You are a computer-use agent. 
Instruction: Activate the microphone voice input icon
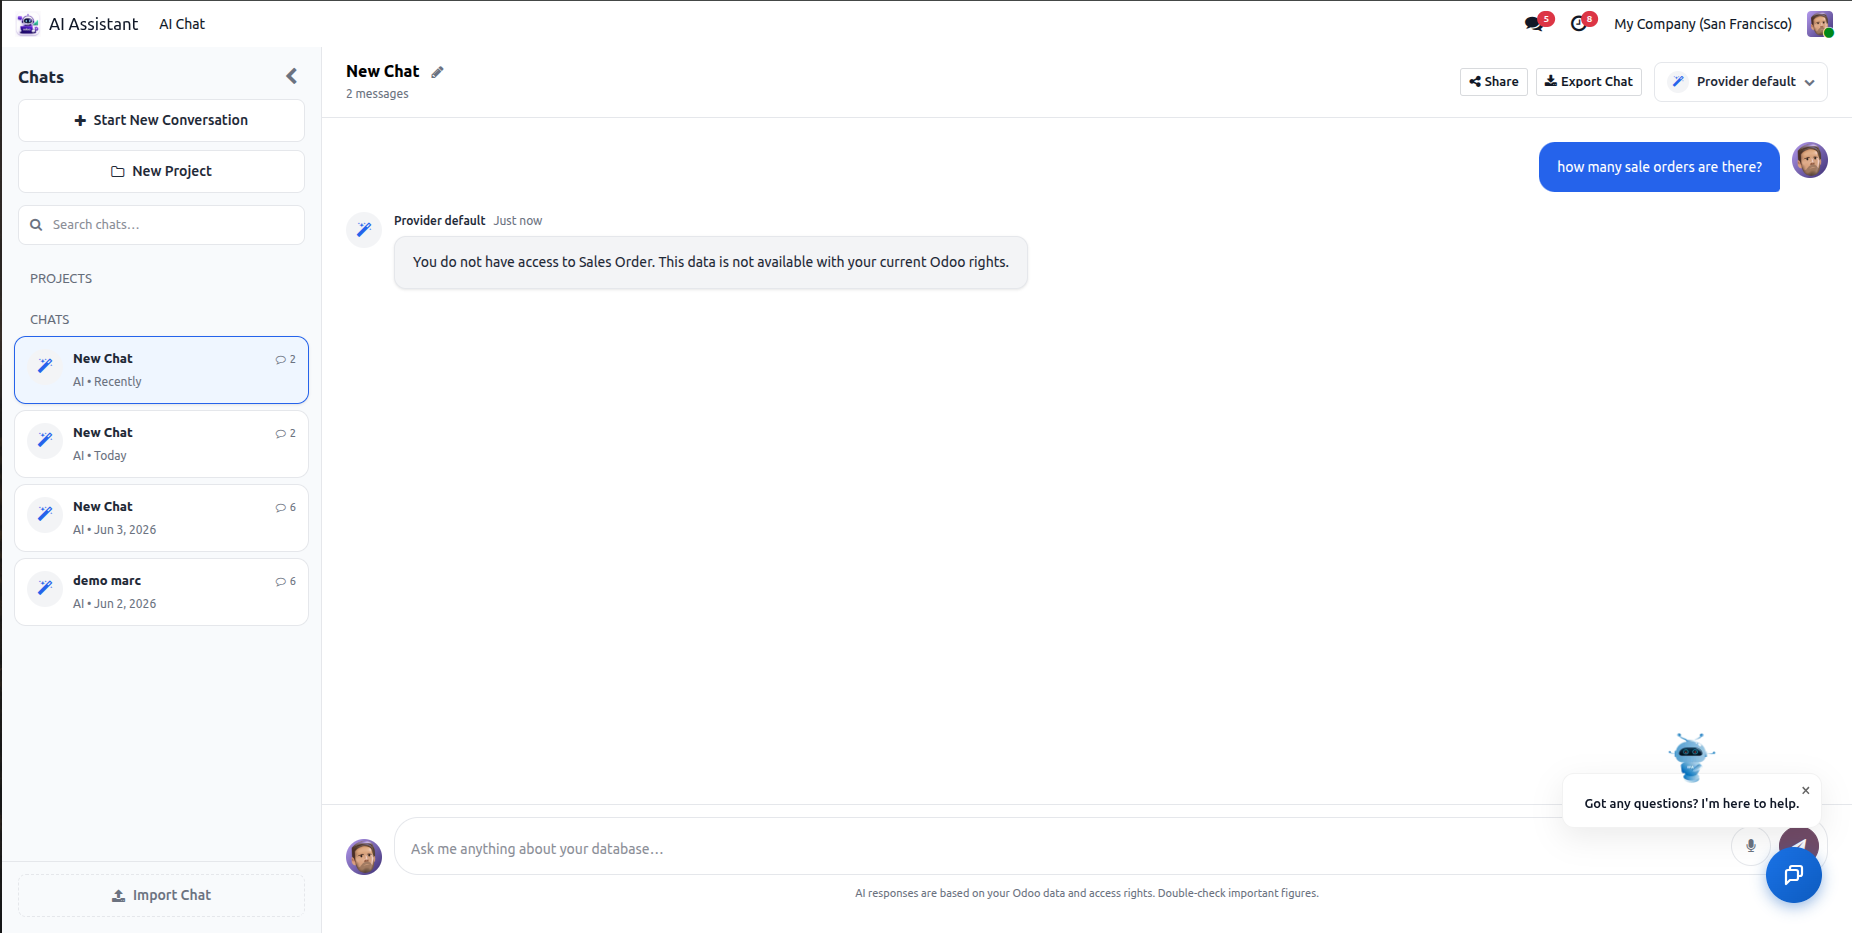point(1750,846)
